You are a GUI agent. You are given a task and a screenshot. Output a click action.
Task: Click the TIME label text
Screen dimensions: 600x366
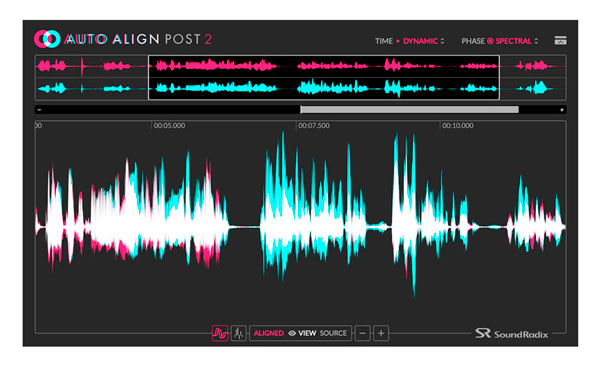click(384, 41)
